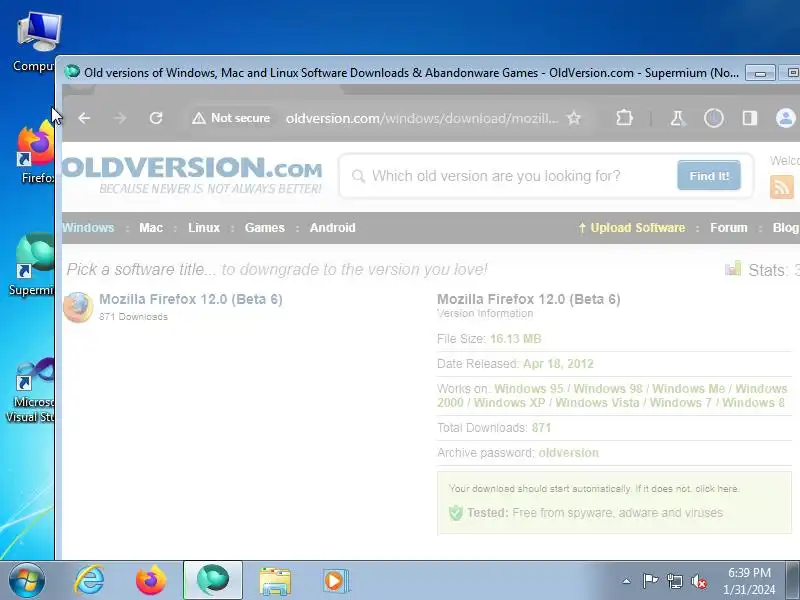Screen dimensions: 800x600
Task: Minimize the Supermium browser window
Action: pos(760,73)
